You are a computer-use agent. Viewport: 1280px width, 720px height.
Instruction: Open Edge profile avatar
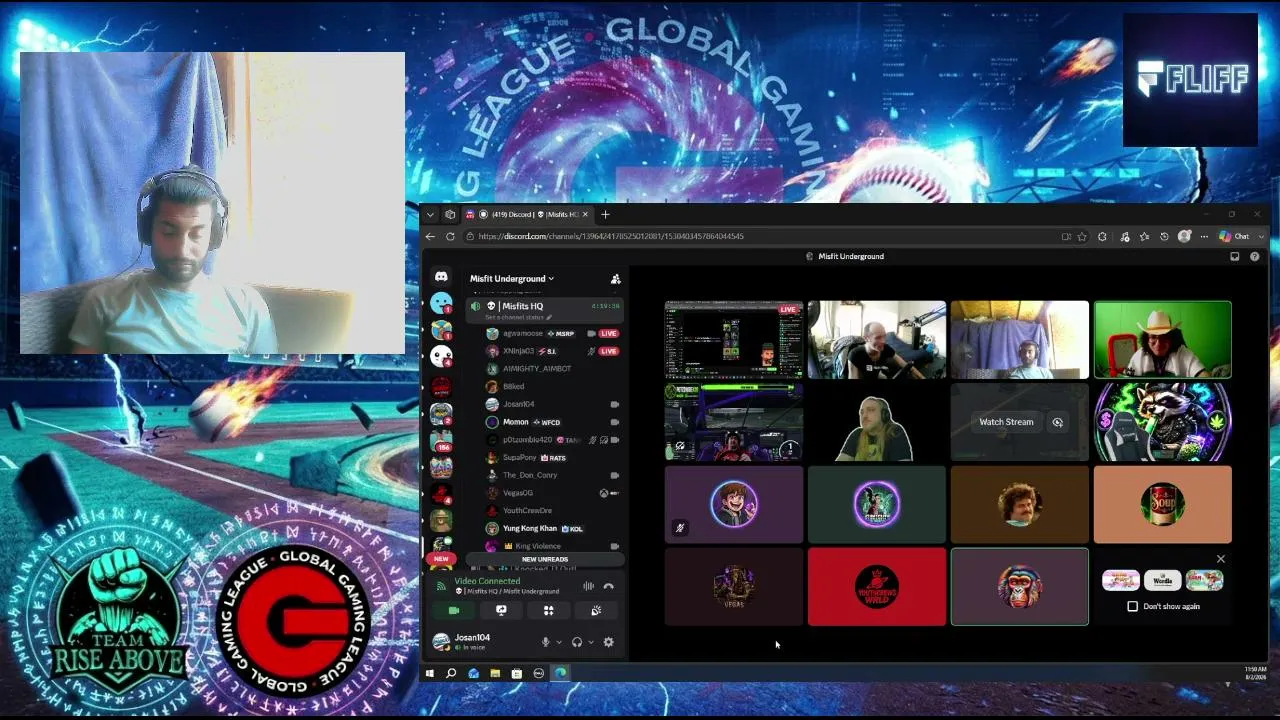1185,236
